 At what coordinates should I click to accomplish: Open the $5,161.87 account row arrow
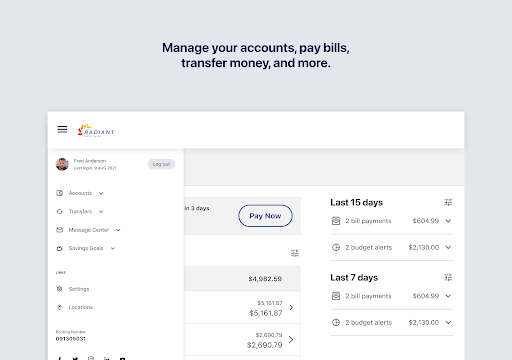(291, 307)
